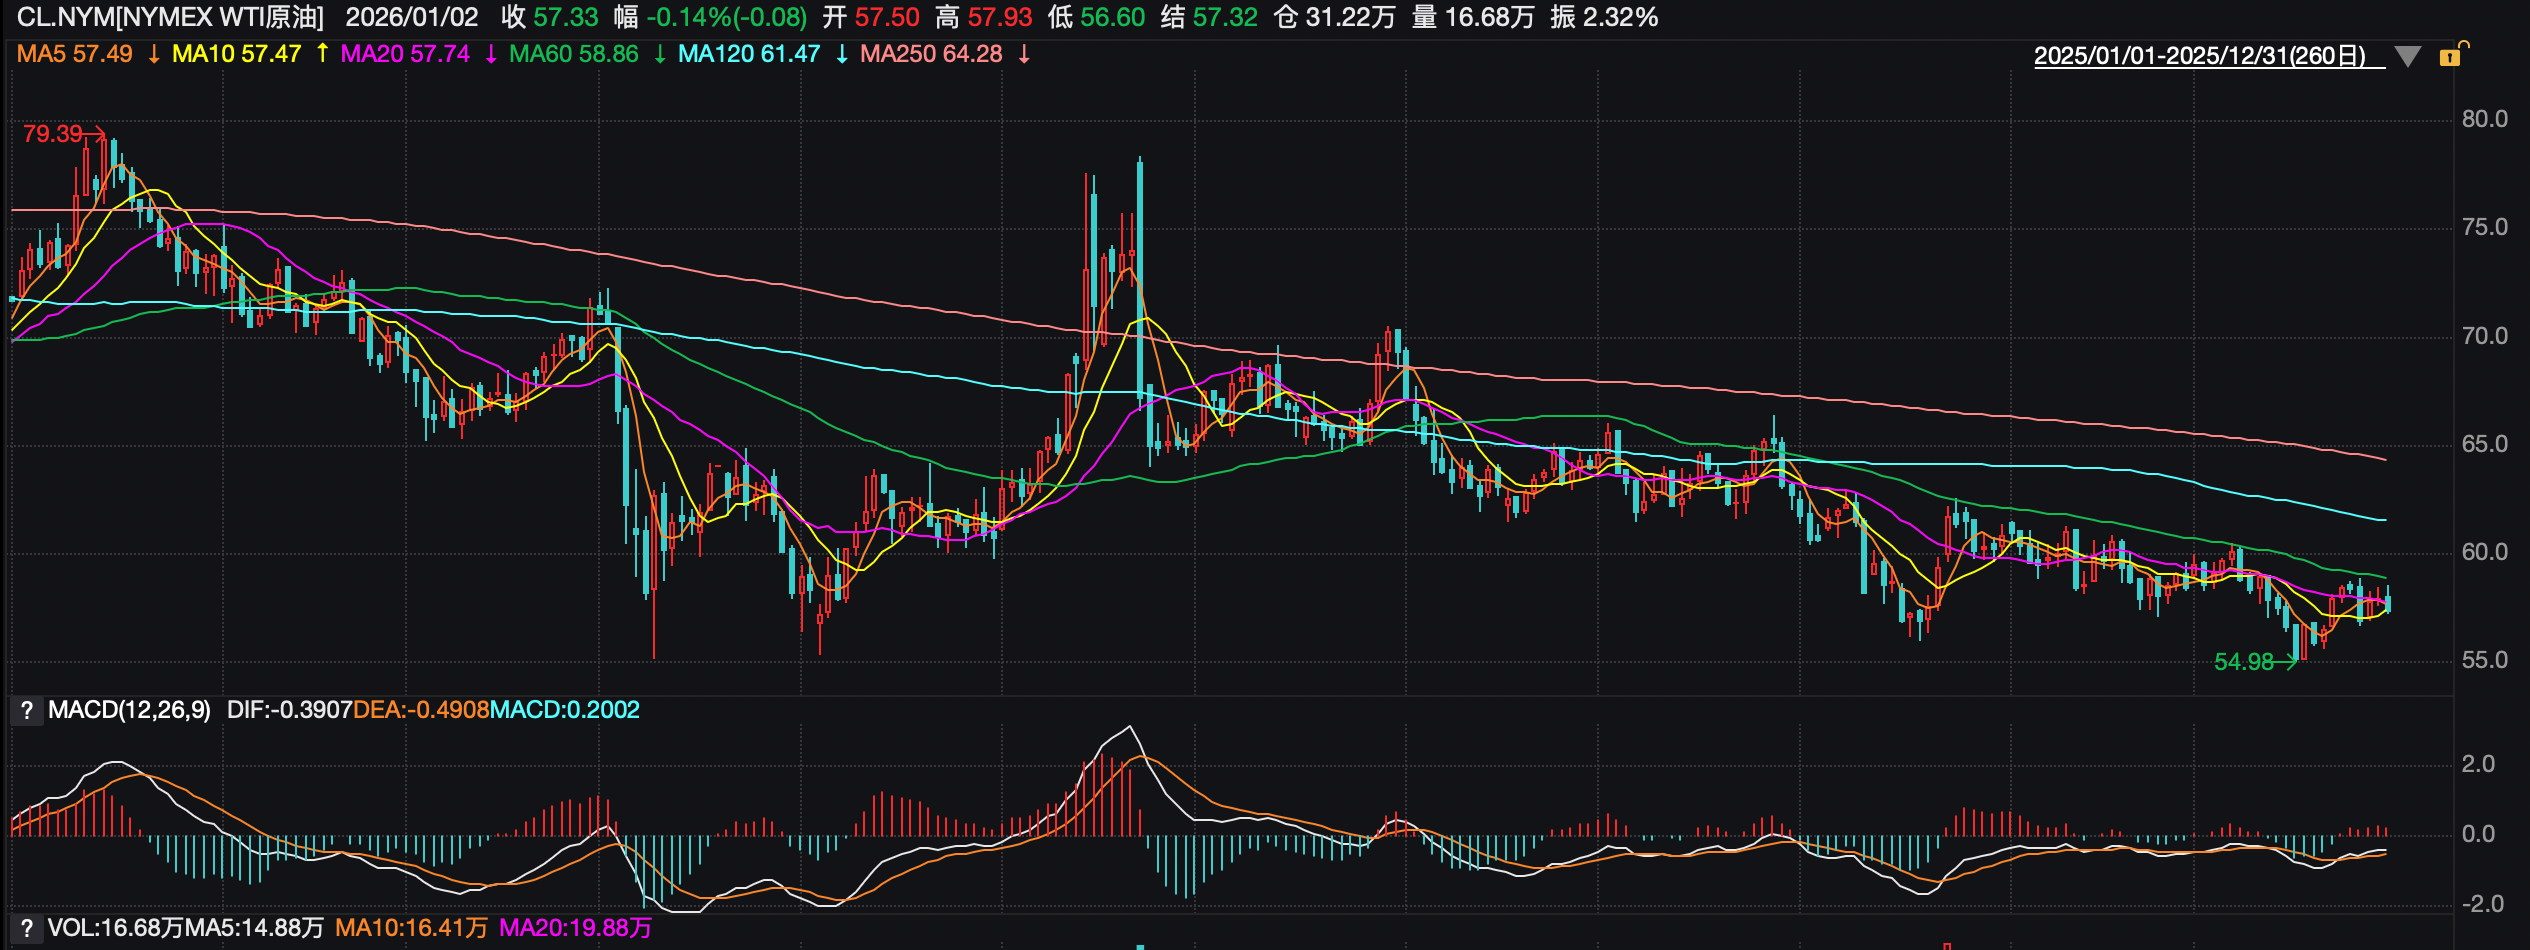Click the 79.39 high price marker
This screenshot has width=2530, height=950.
pyautogui.click(x=53, y=134)
